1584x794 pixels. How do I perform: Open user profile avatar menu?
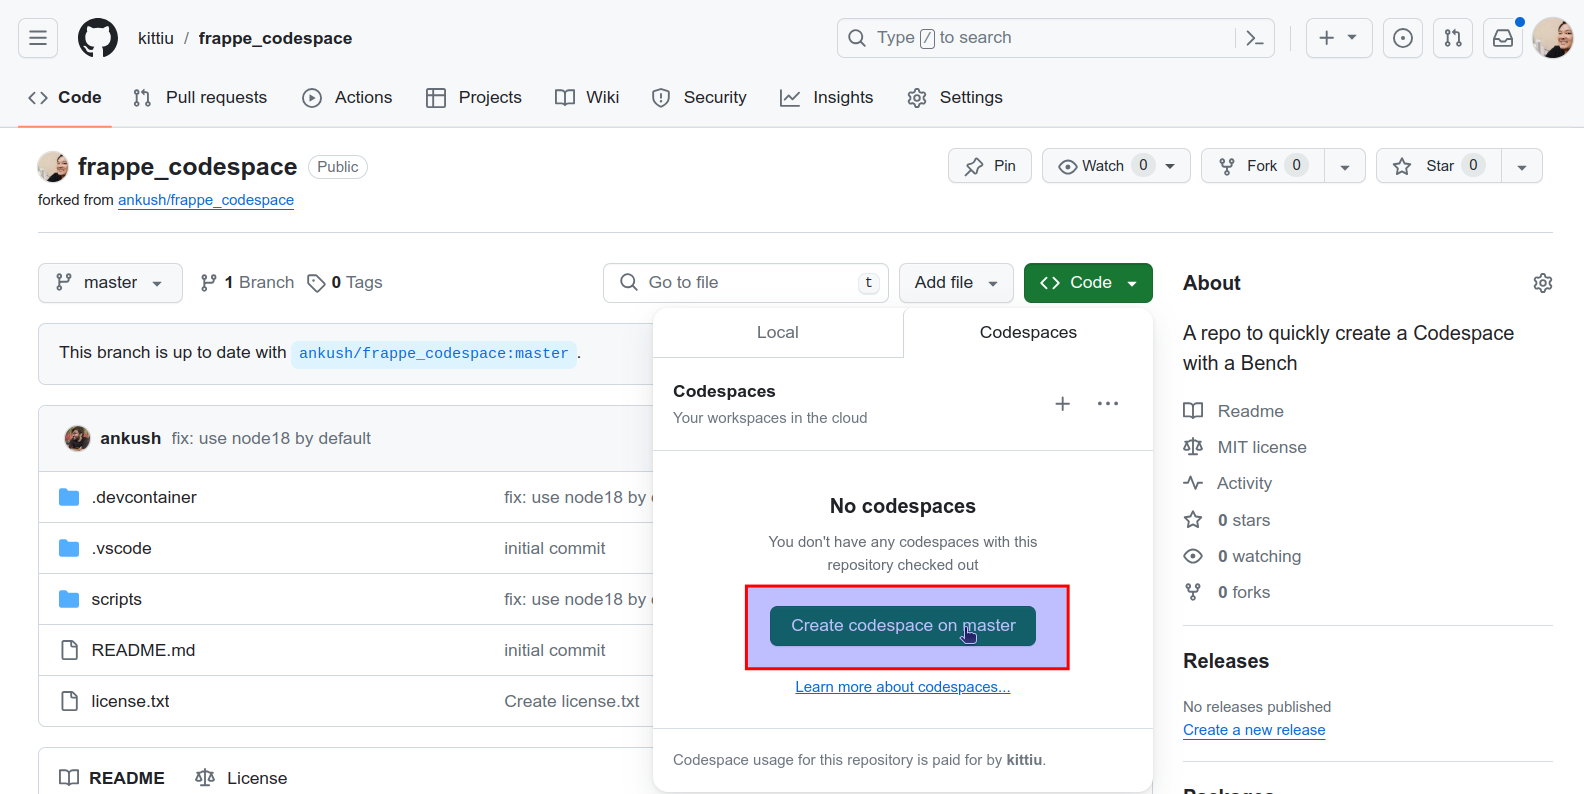pyautogui.click(x=1553, y=38)
